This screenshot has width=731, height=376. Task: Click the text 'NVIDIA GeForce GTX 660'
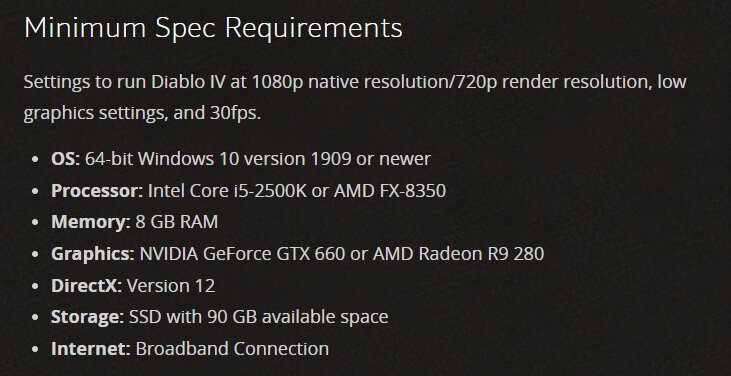coord(242,254)
